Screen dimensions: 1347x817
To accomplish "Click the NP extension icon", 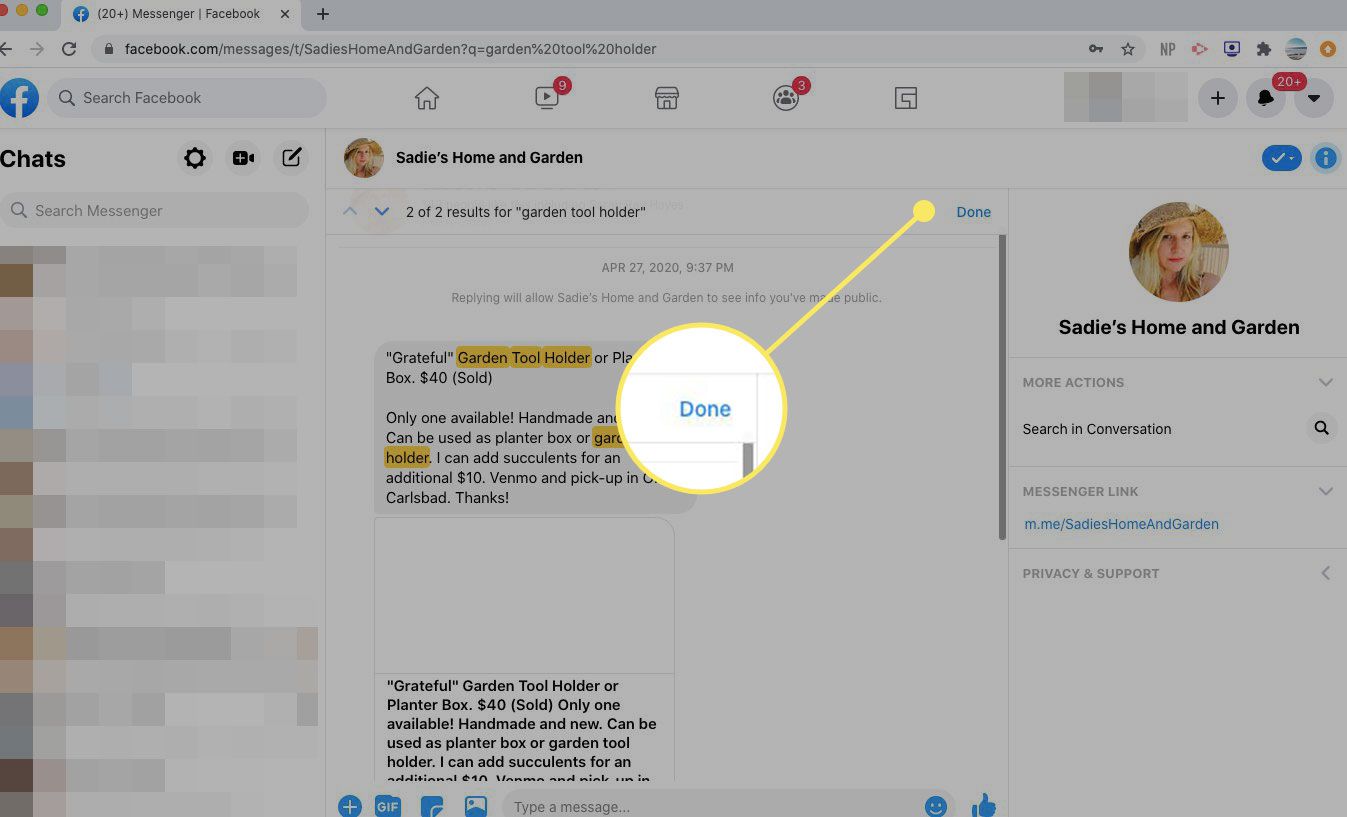I will [1167, 49].
